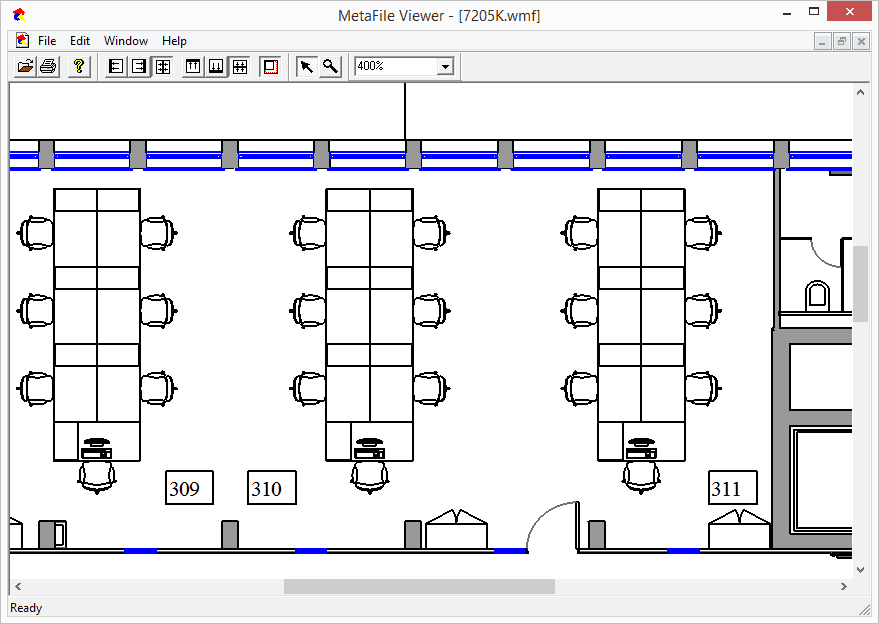Click the horizontal scrollbar right arrow

click(845, 587)
